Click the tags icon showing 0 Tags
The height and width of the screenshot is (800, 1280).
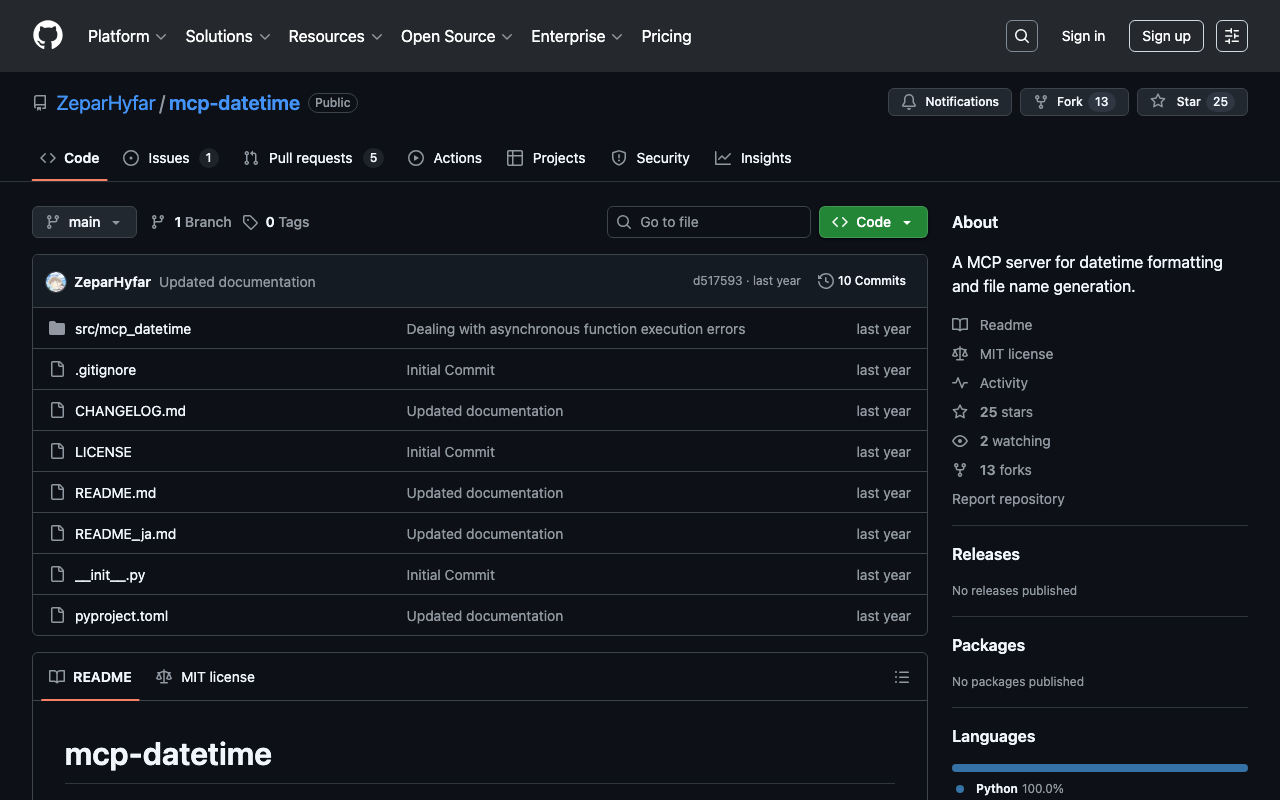click(251, 222)
